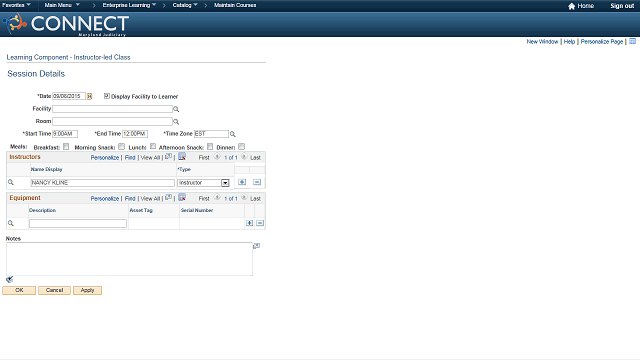640x360 pixels.
Task: Click the End Time field
Action: tap(135, 134)
